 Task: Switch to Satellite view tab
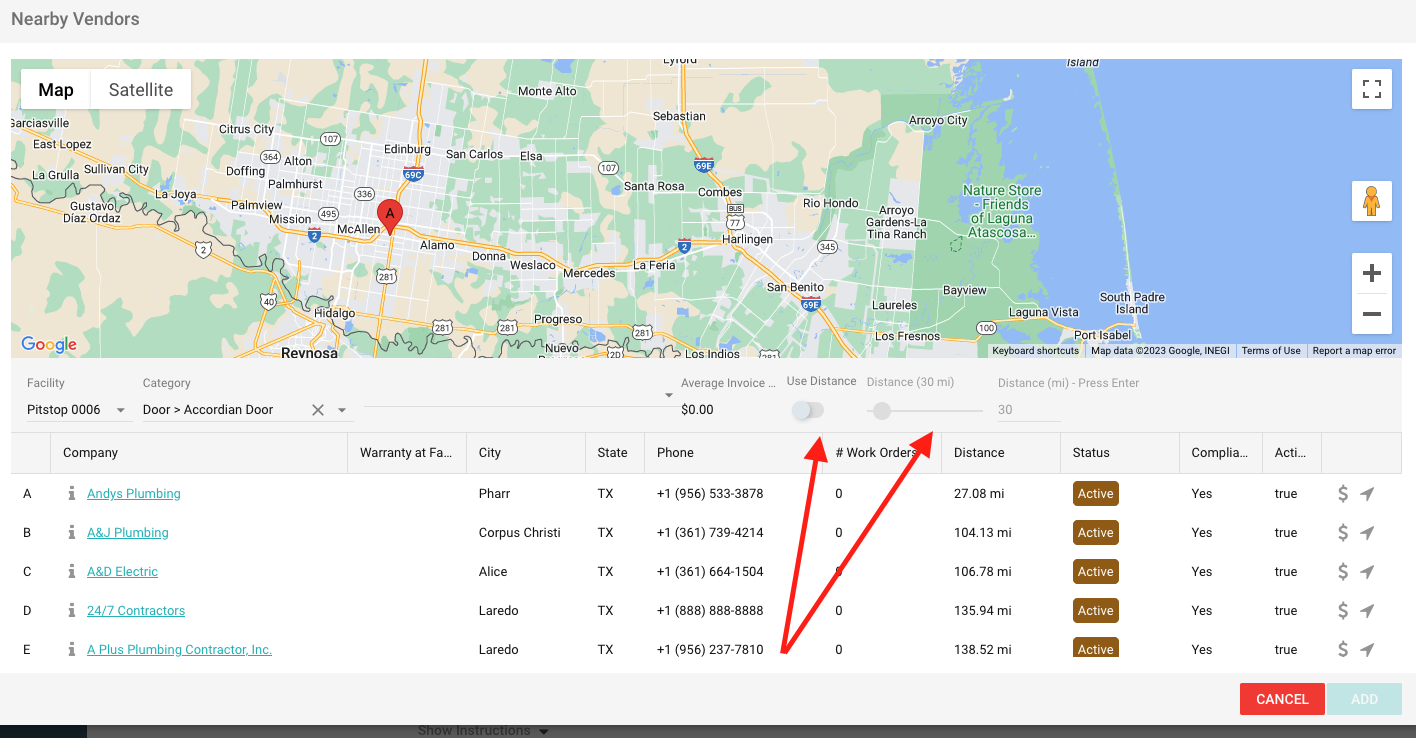point(141,90)
